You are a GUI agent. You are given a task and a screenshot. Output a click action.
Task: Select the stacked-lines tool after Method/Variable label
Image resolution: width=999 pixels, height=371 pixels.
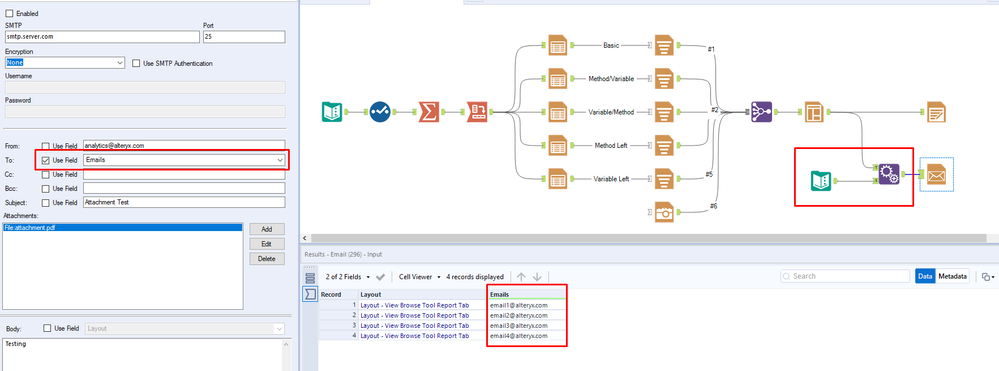(665, 79)
